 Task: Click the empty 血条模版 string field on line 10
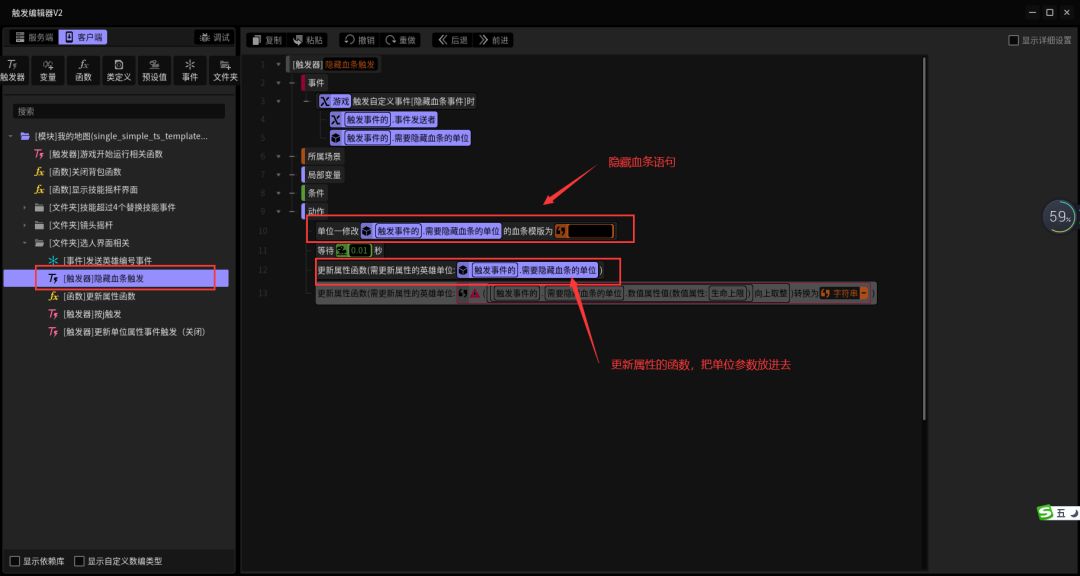coord(590,231)
